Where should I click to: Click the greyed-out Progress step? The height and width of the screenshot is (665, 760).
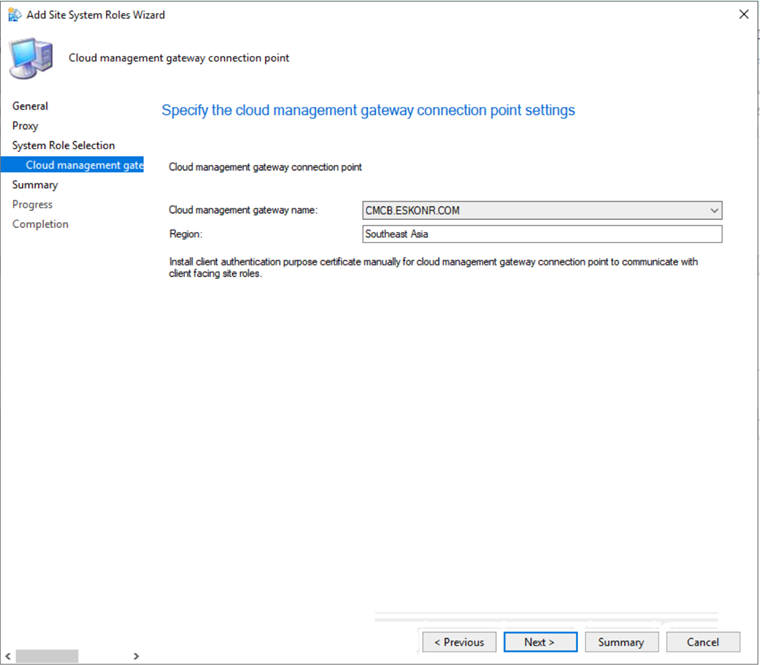click(x=32, y=204)
